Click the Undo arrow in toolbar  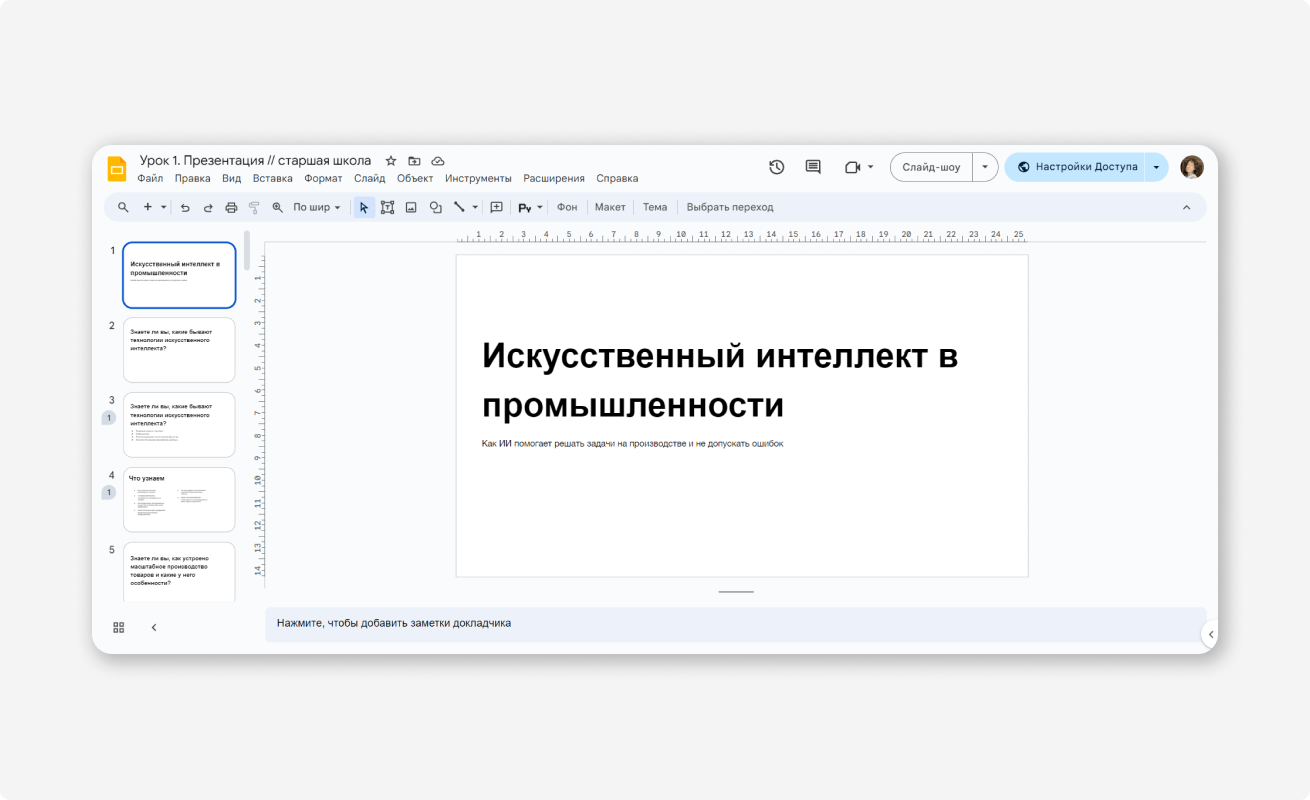click(185, 208)
